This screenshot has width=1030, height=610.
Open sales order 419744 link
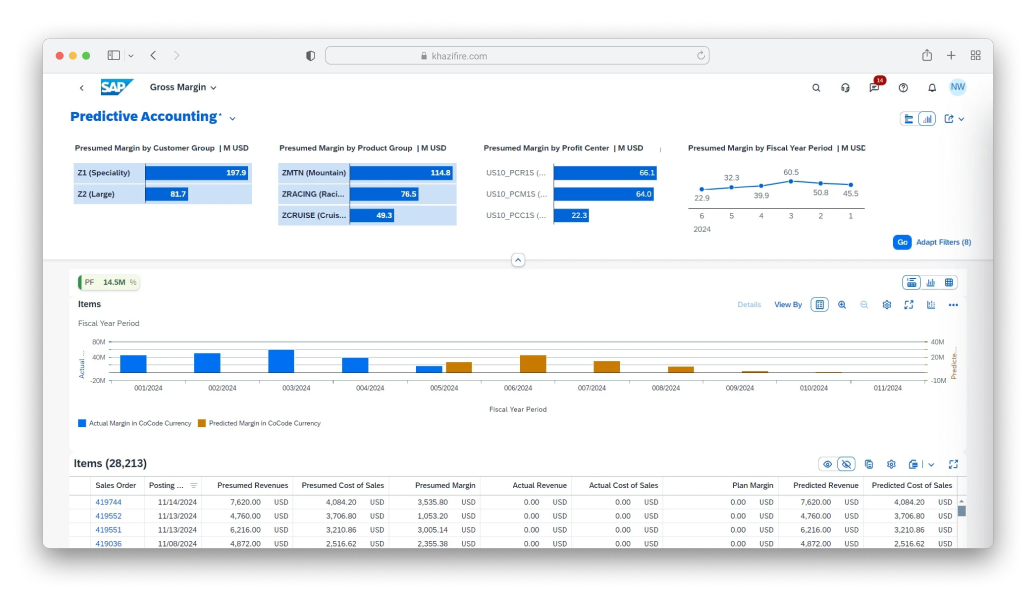click(x=108, y=502)
